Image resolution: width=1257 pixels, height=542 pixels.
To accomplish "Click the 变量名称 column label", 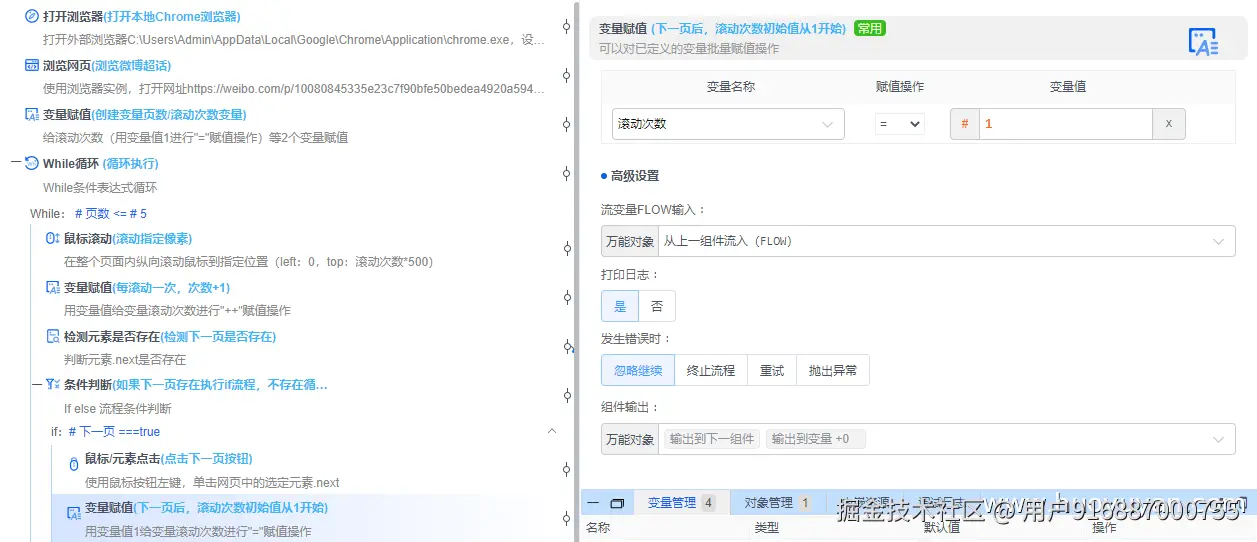I will pos(731,87).
